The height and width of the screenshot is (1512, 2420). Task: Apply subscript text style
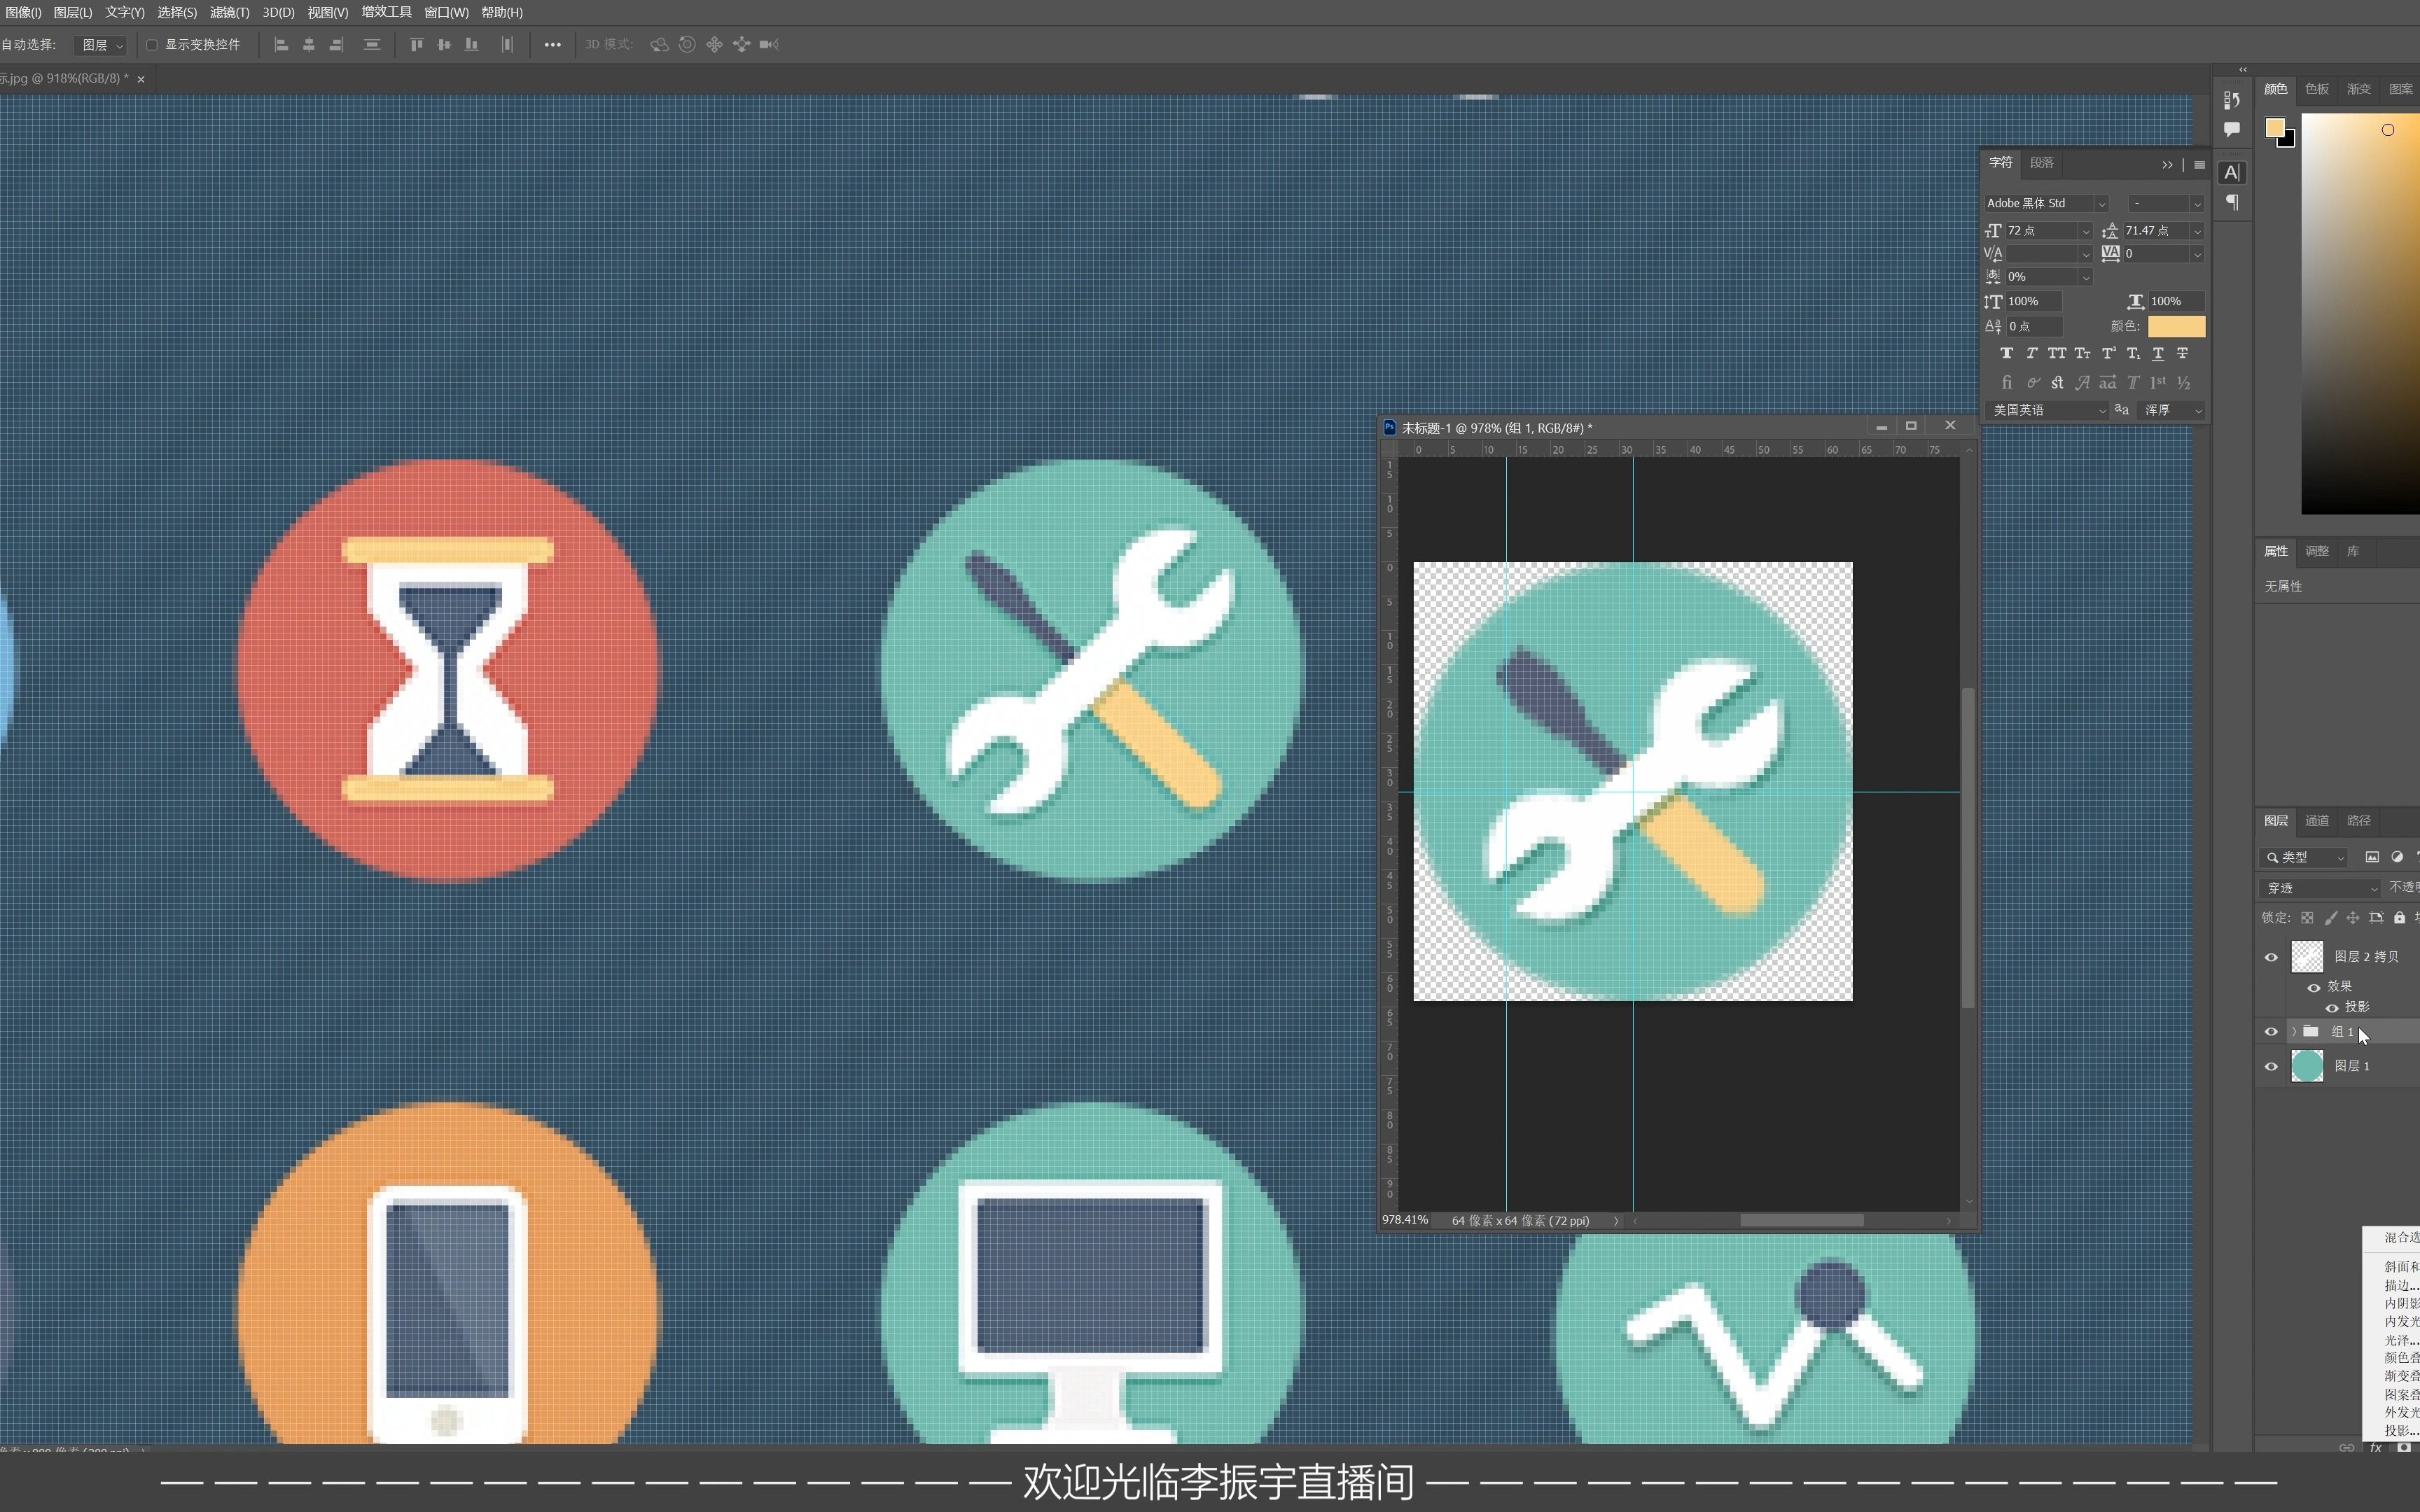click(2133, 353)
